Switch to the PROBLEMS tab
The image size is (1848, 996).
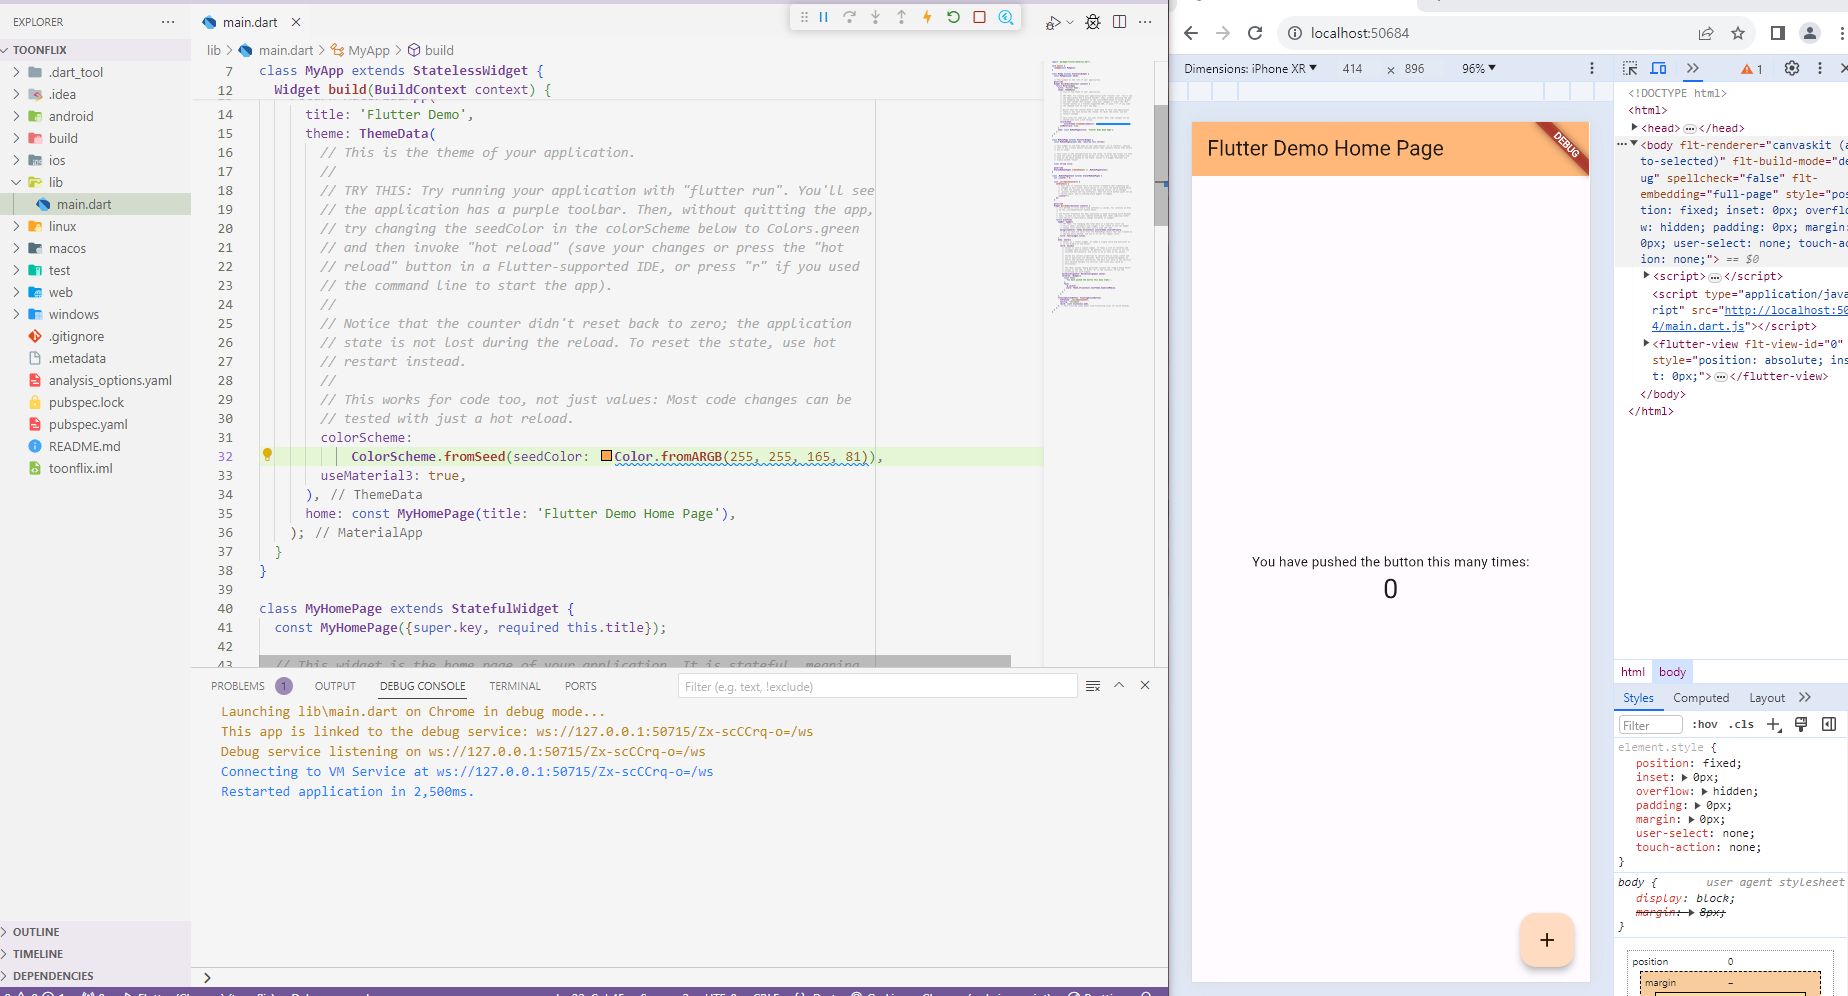[x=238, y=686]
